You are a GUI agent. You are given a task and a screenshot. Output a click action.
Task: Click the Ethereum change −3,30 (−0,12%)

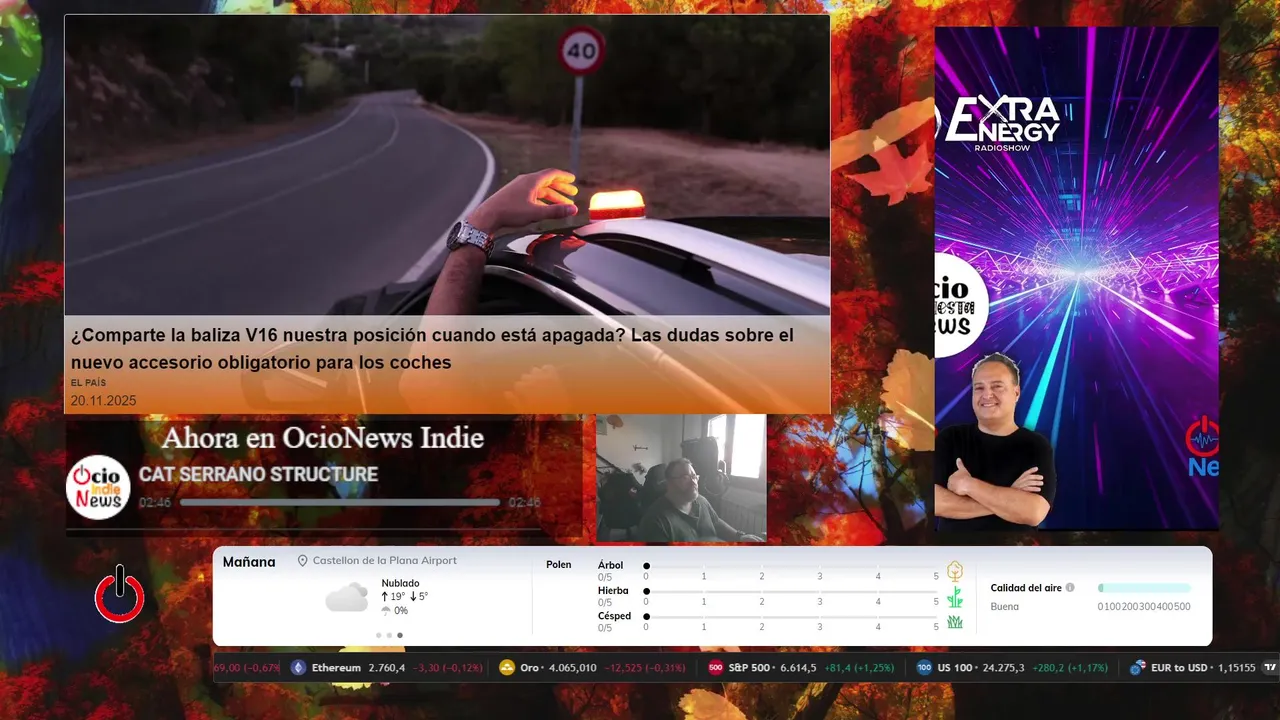(x=449, y=668)
